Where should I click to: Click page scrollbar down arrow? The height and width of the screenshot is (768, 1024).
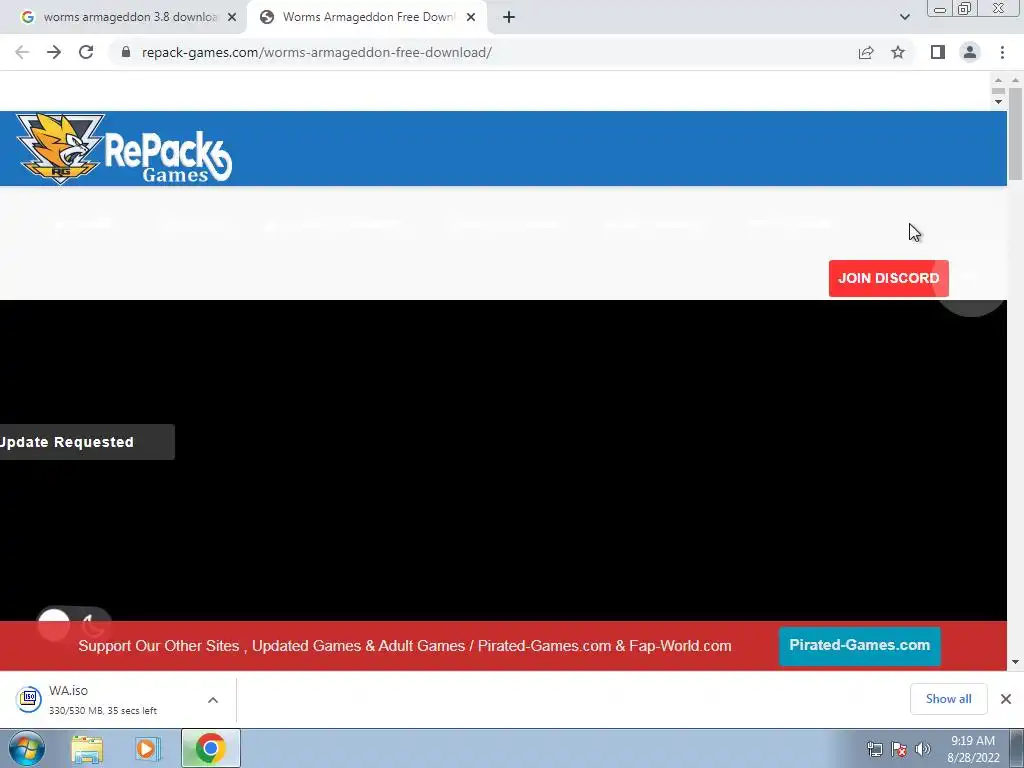[1015, 662]
